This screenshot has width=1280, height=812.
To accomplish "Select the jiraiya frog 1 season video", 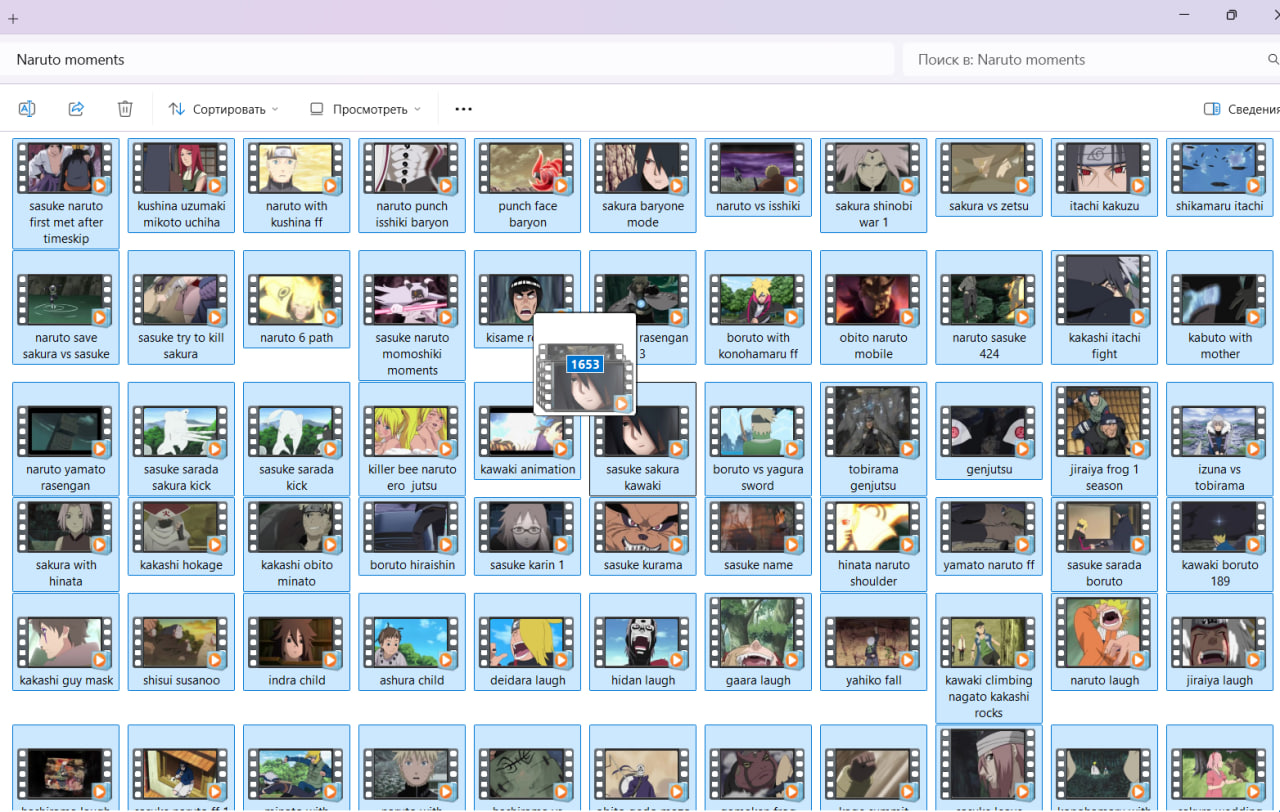I will [1105, 439].
